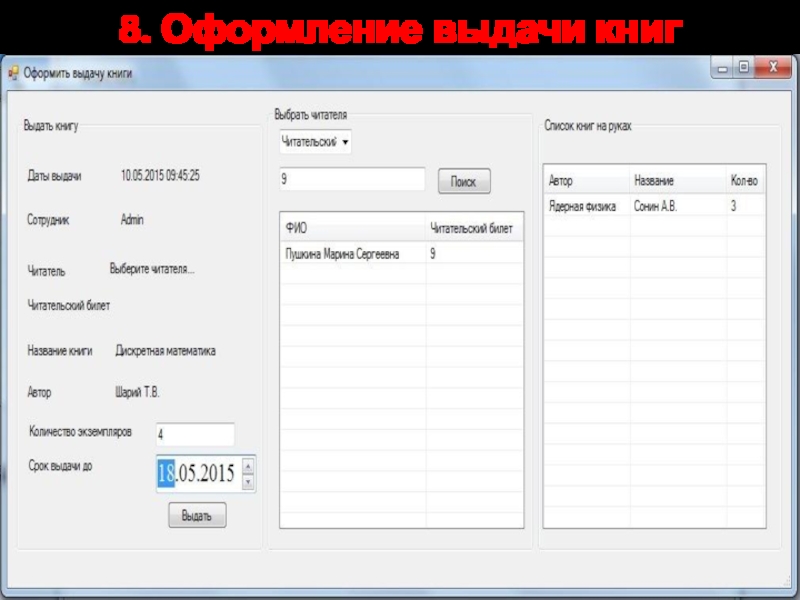Click the Поиск button
This screenshot has height=600, width=800.
464,181
